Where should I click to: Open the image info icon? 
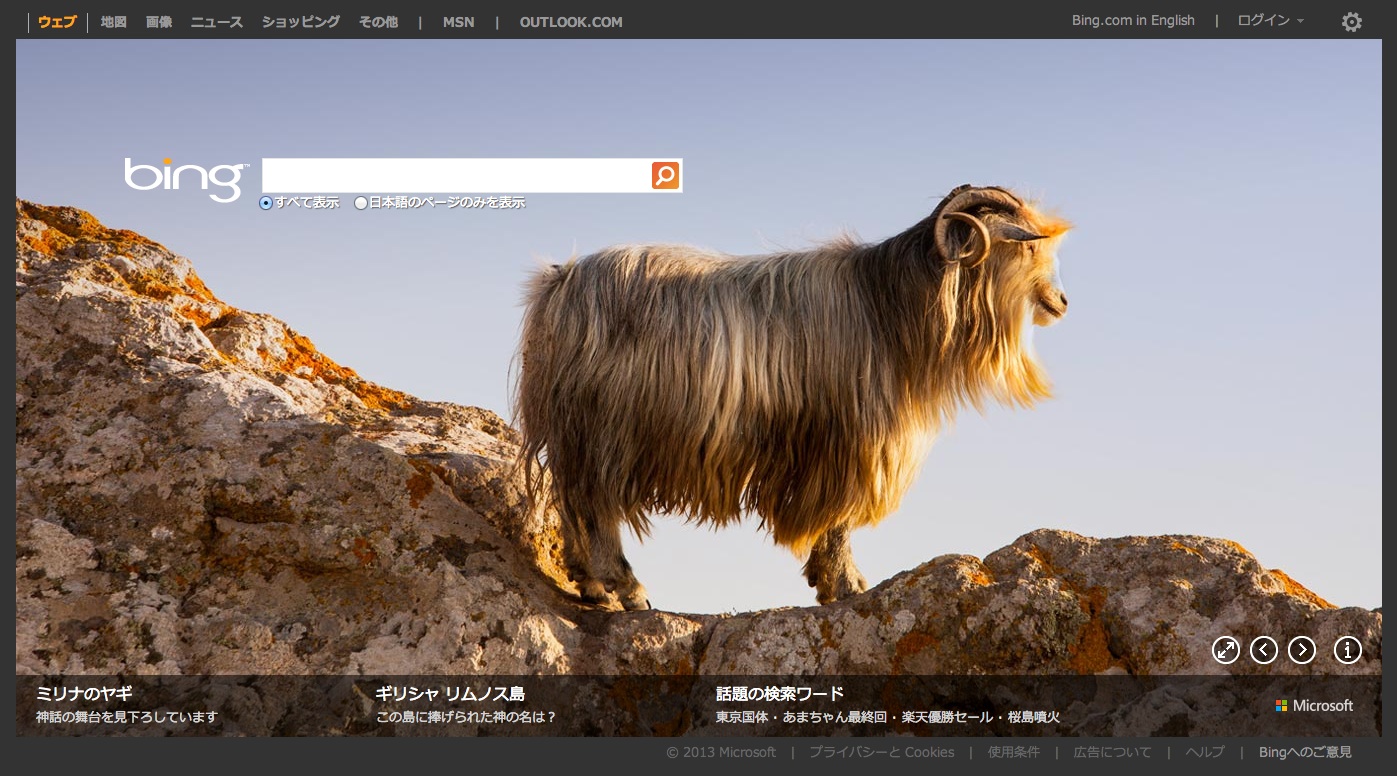[x=1347, y=650]
